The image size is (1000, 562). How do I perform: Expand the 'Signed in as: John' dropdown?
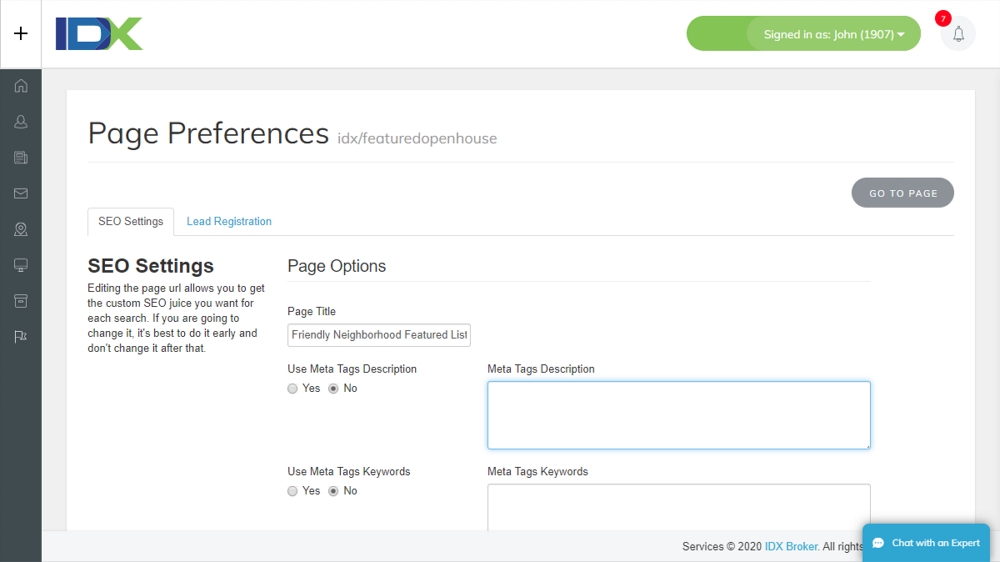(833, 34)
